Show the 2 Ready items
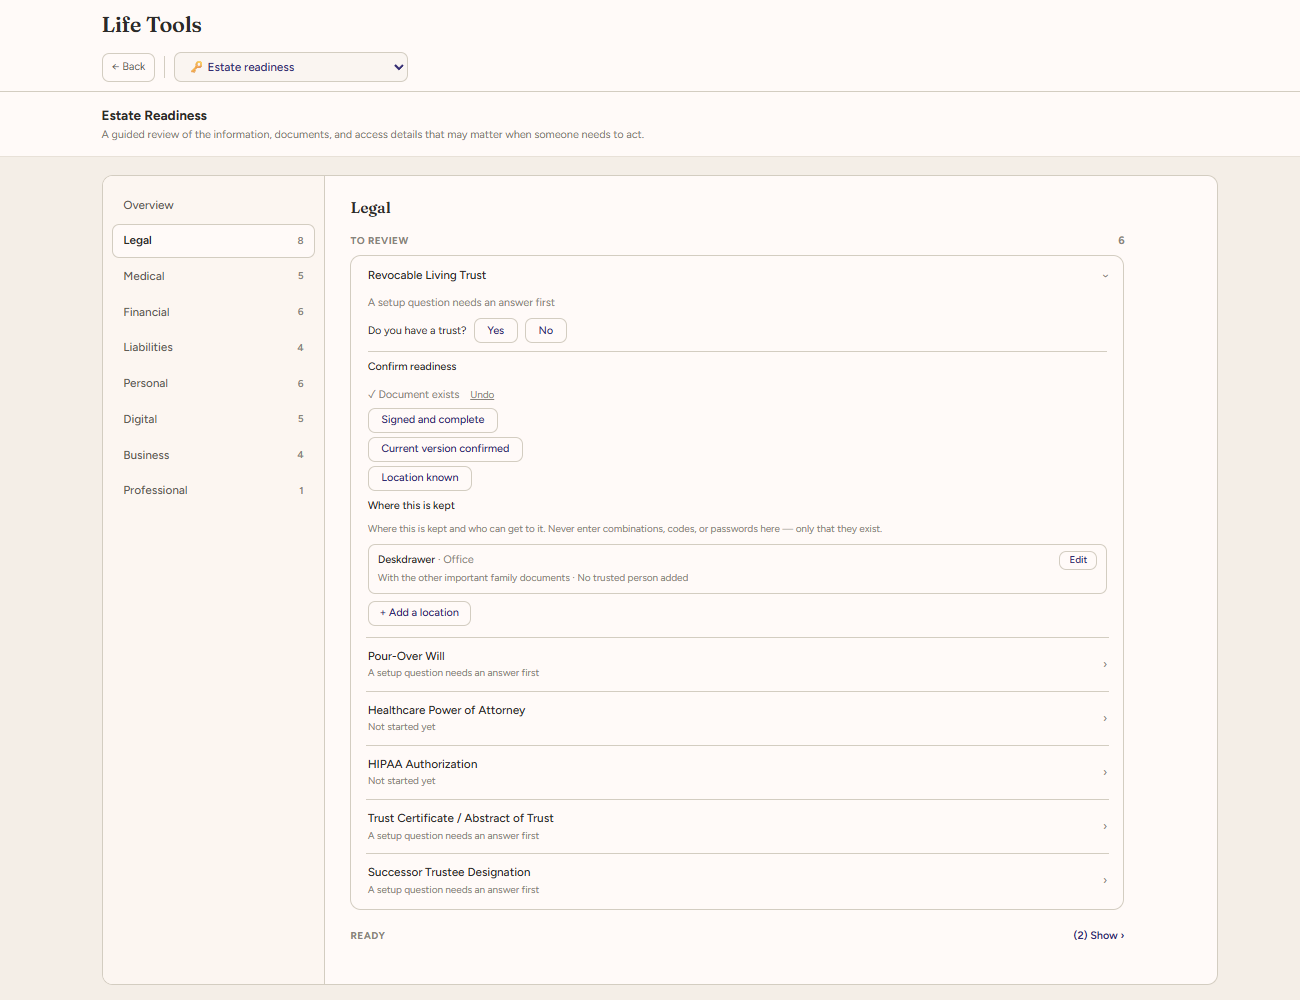The image size is (1300, 1000). click(1098, 936)
